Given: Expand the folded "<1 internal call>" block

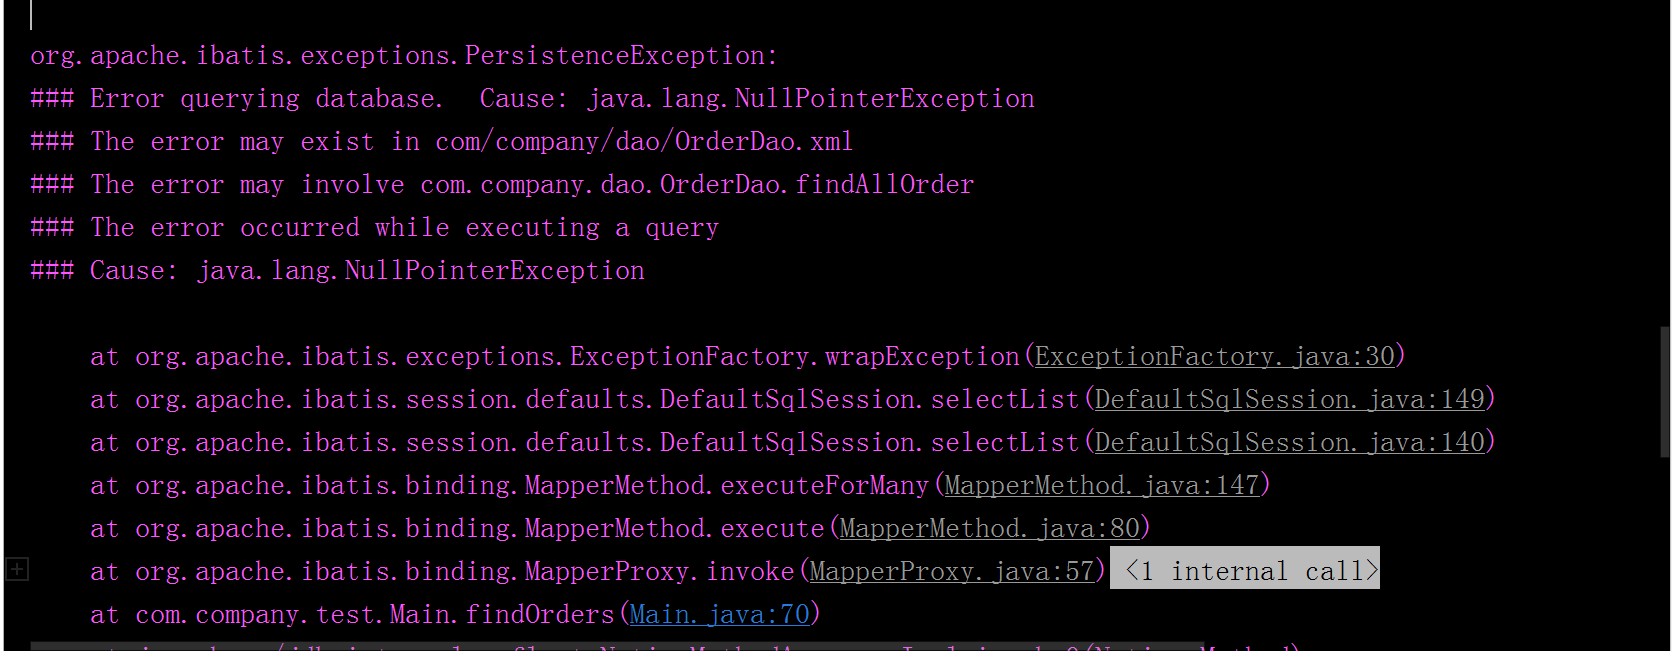Looking at the screenshot, I should click(1245, 570).
